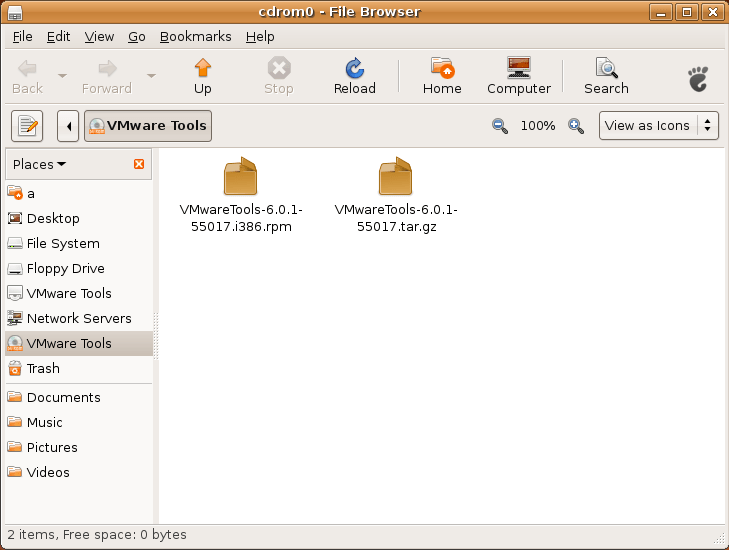The width and height of the screenshot is (729, 550).
Task: Select the VMwareTools tar.gz archive icon
Action: coord(395,176)
